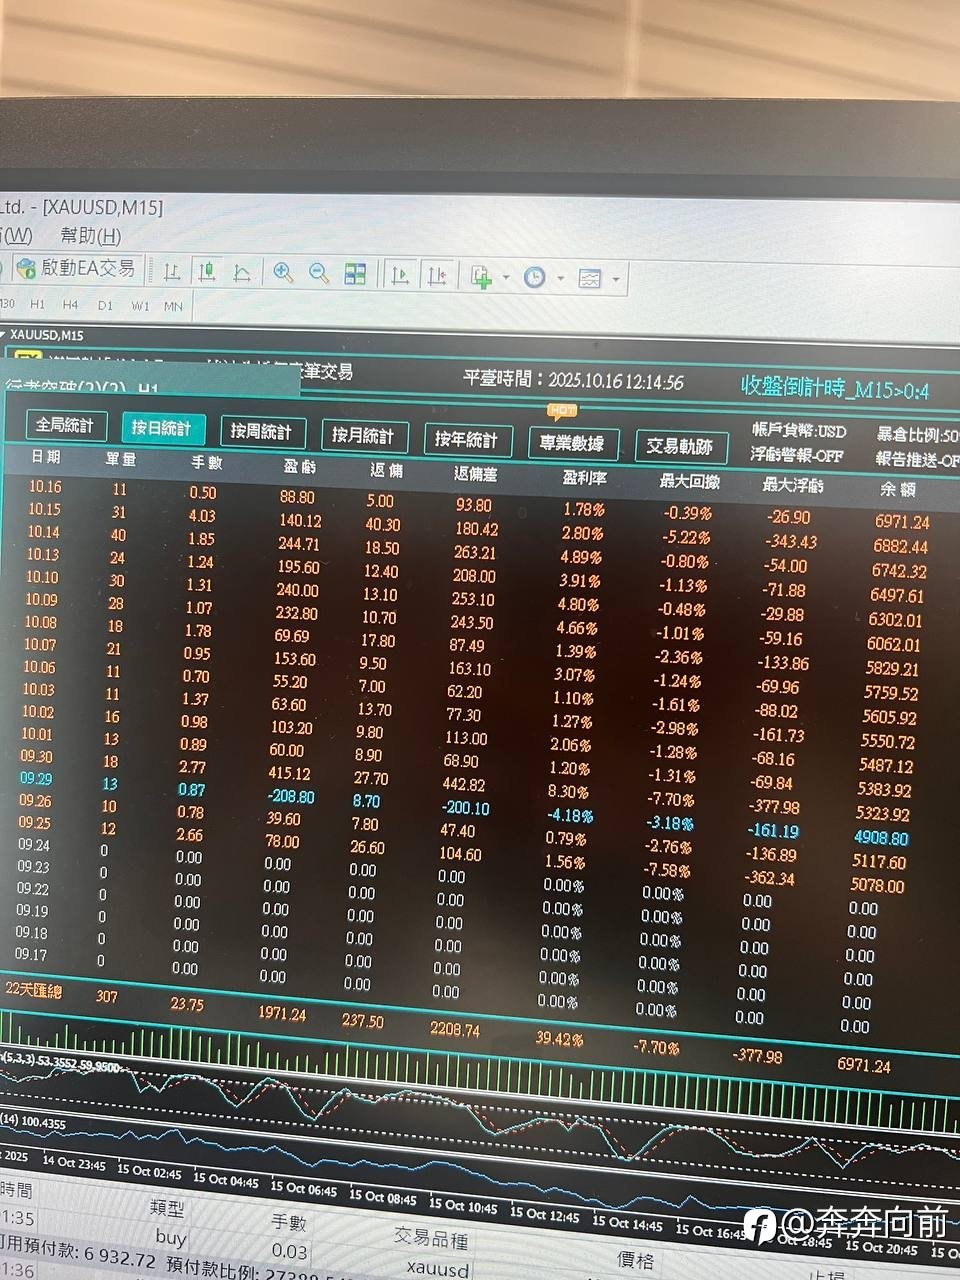Select the bar chart style icon
The image size is (960, 1280).
coord(172,271)
